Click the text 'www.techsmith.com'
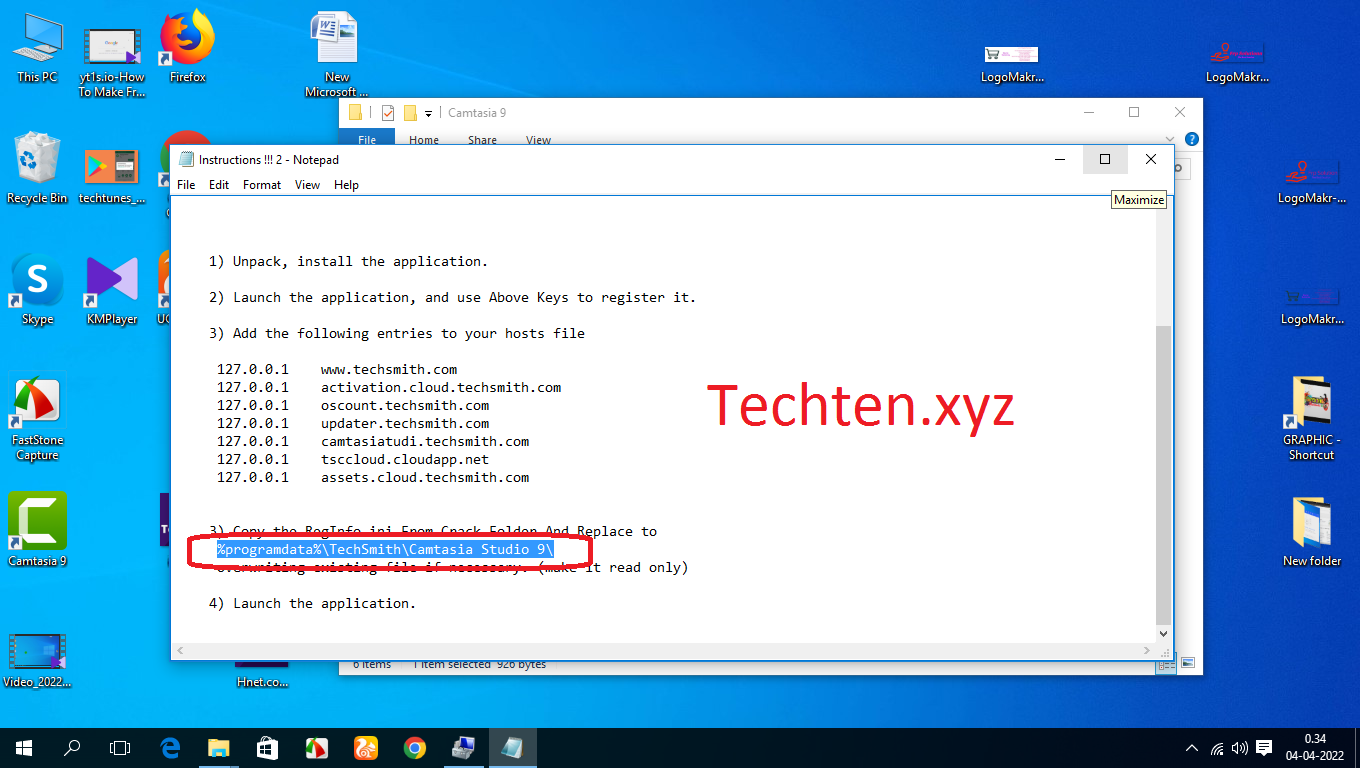Image resolution: width=1360 pixels, height=768 pixels. tap(389, 369)
